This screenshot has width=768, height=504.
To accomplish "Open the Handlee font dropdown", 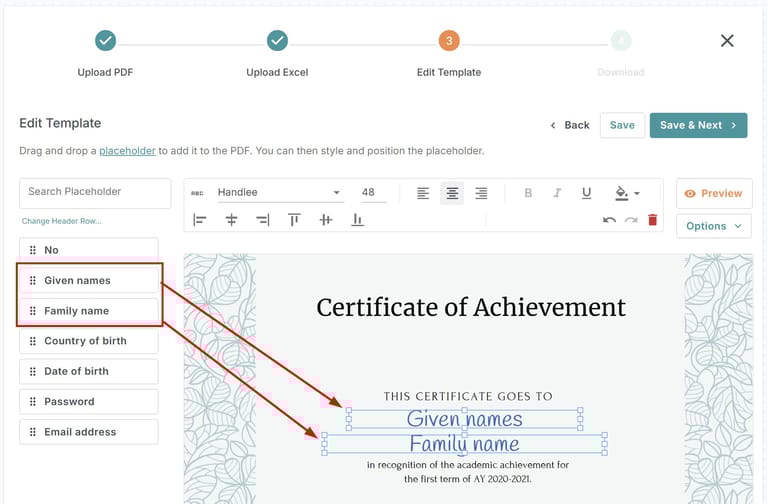I will click(278, 193).
